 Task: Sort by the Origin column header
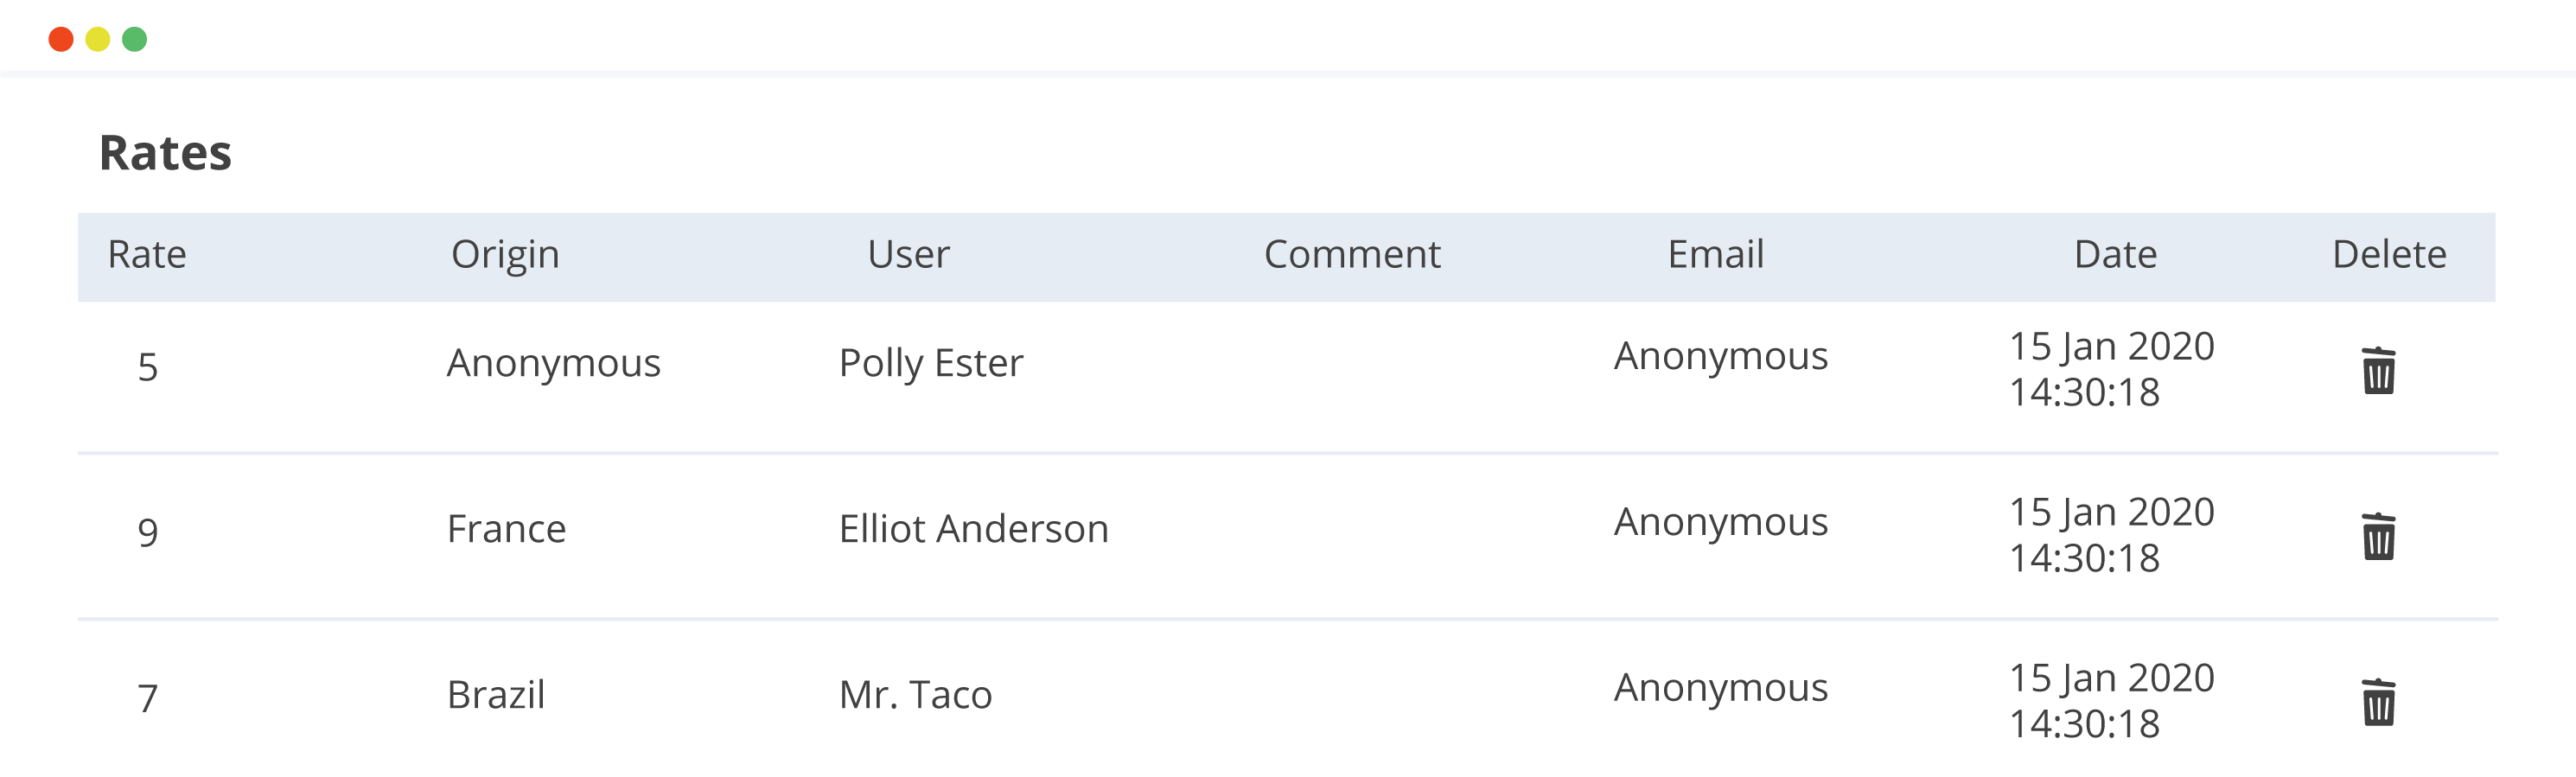point(505,256)
